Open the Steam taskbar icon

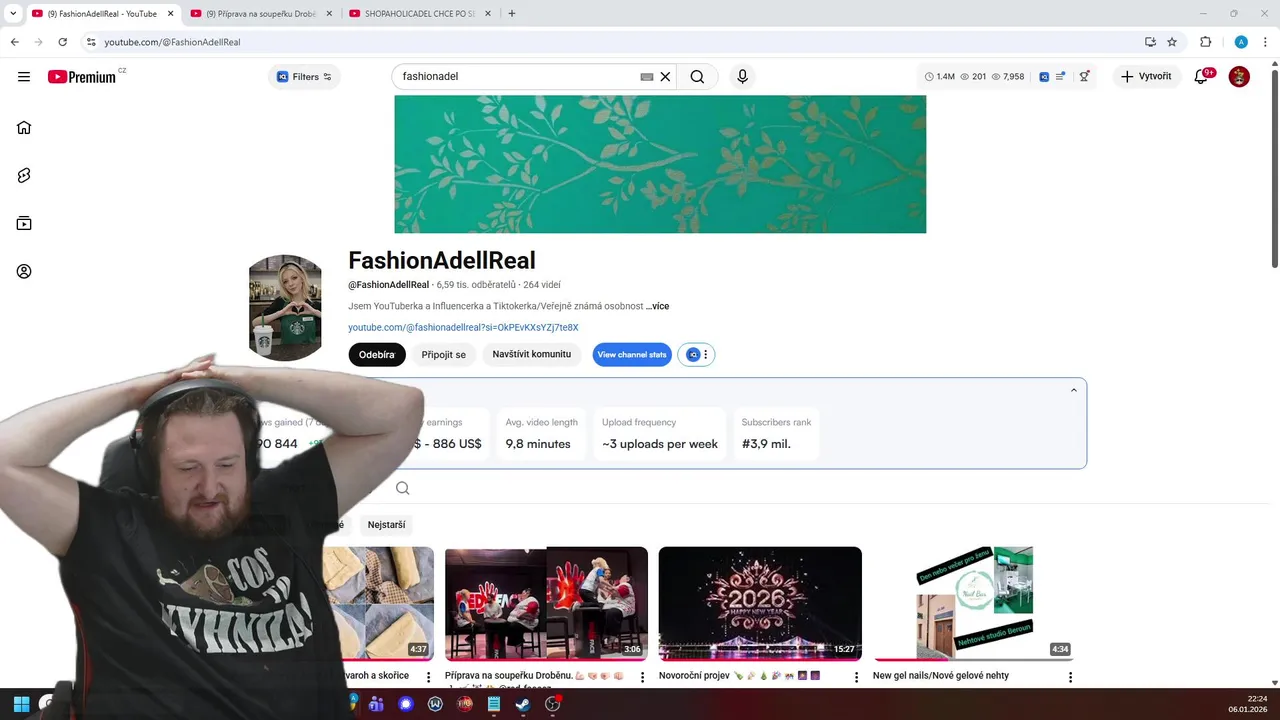[522, 704]
